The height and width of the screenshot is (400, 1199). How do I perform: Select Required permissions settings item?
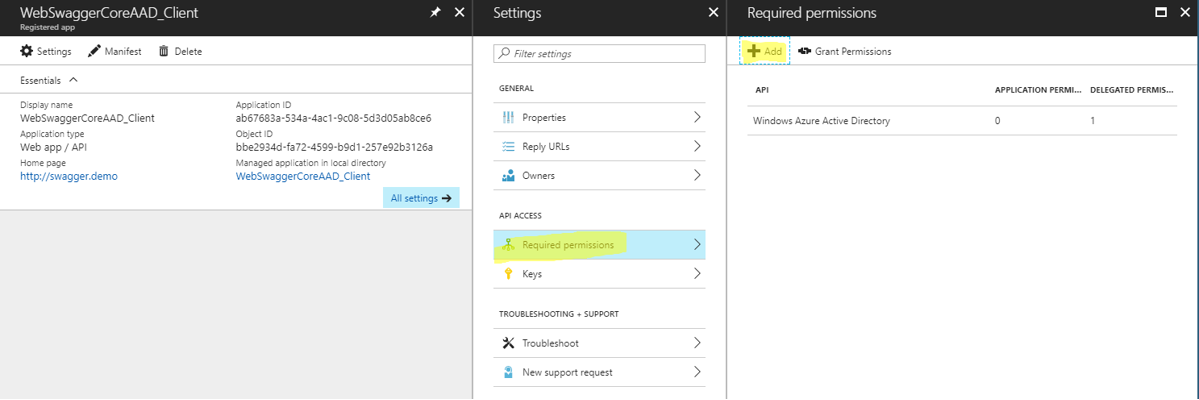pyautogui.click(x=600, y=245)
